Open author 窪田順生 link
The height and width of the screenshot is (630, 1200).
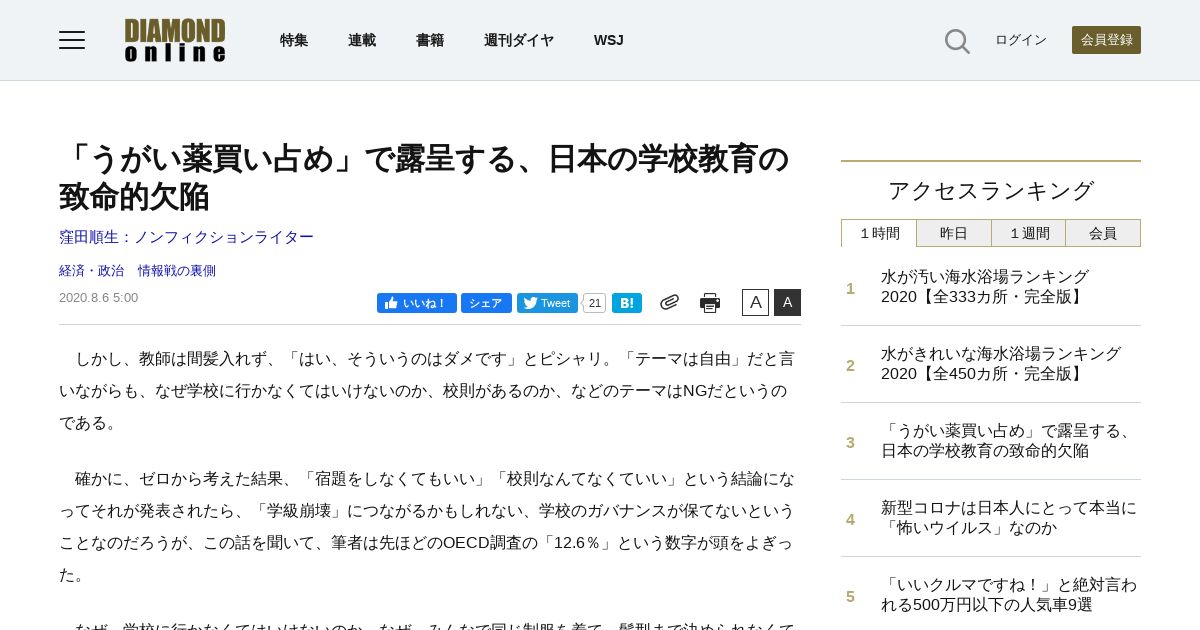click(186, 237)
